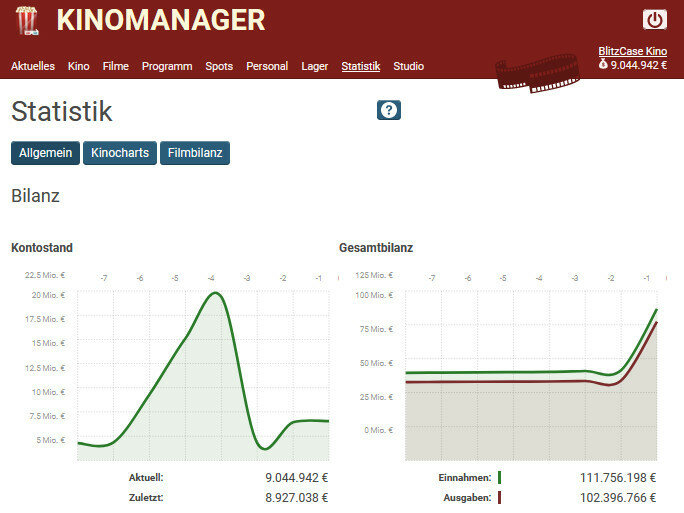Click the popcorn logo icon
The height and width of the screenshot is (513, 684).
27,21
